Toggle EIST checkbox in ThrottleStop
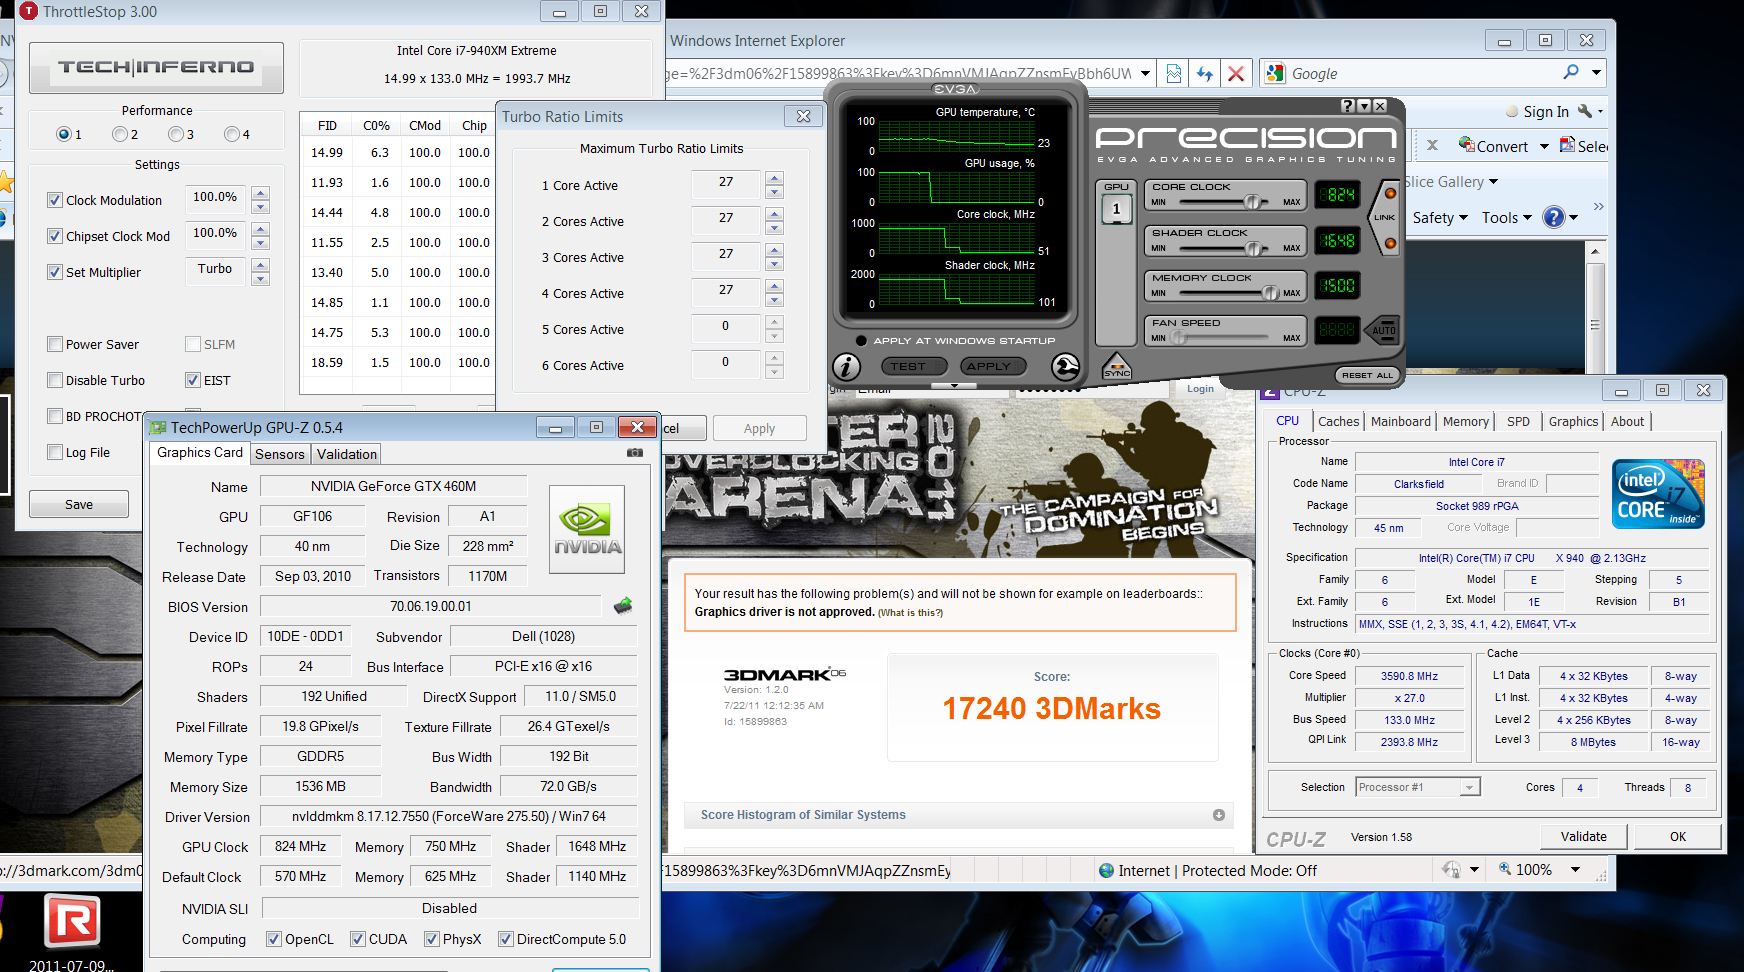 pyautogui.click(x=193, y=380)
